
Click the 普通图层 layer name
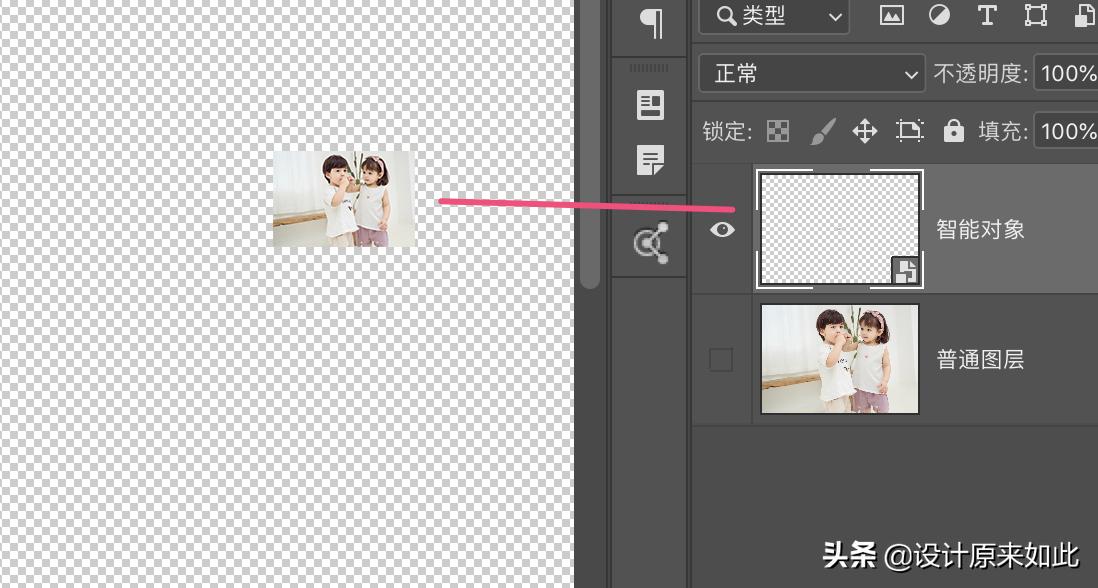[x=980, y=359]
